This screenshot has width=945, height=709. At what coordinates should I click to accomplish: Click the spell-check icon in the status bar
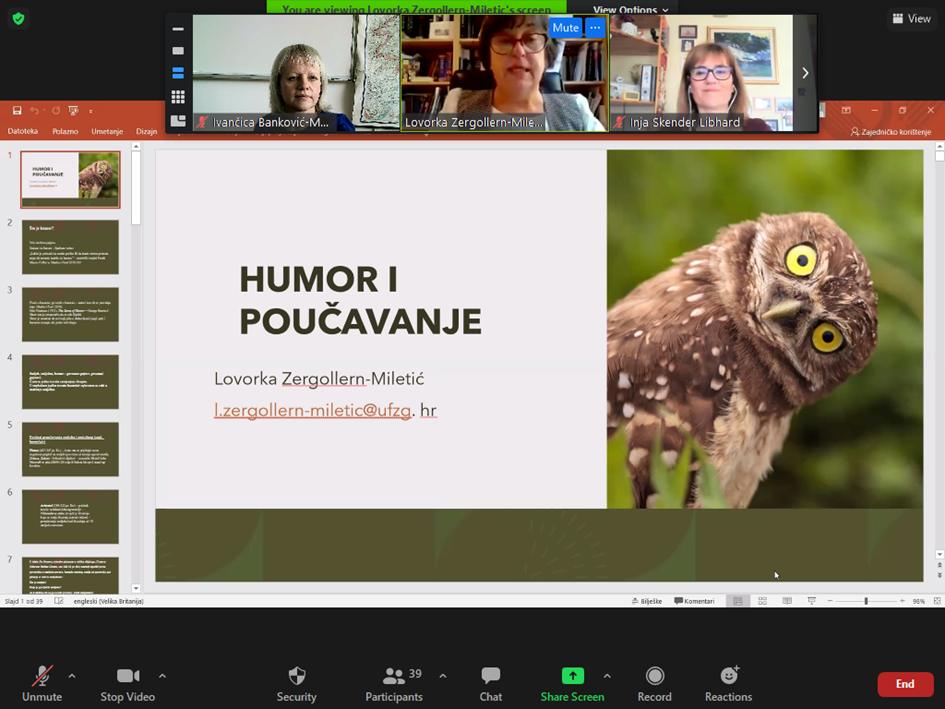[x=58, y=601]
